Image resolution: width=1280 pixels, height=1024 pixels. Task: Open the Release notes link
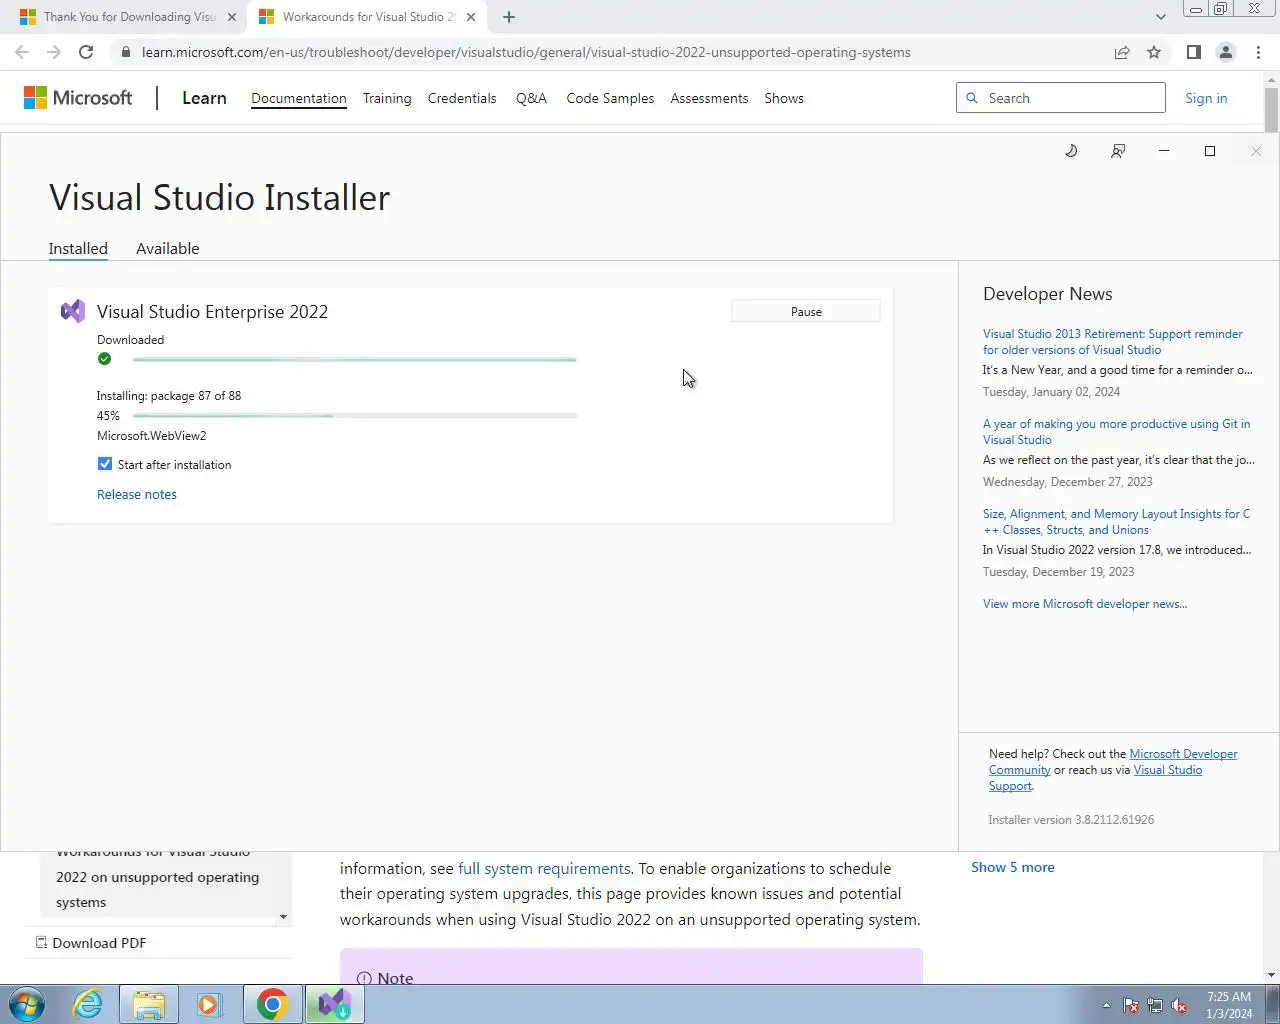[137, 494]
